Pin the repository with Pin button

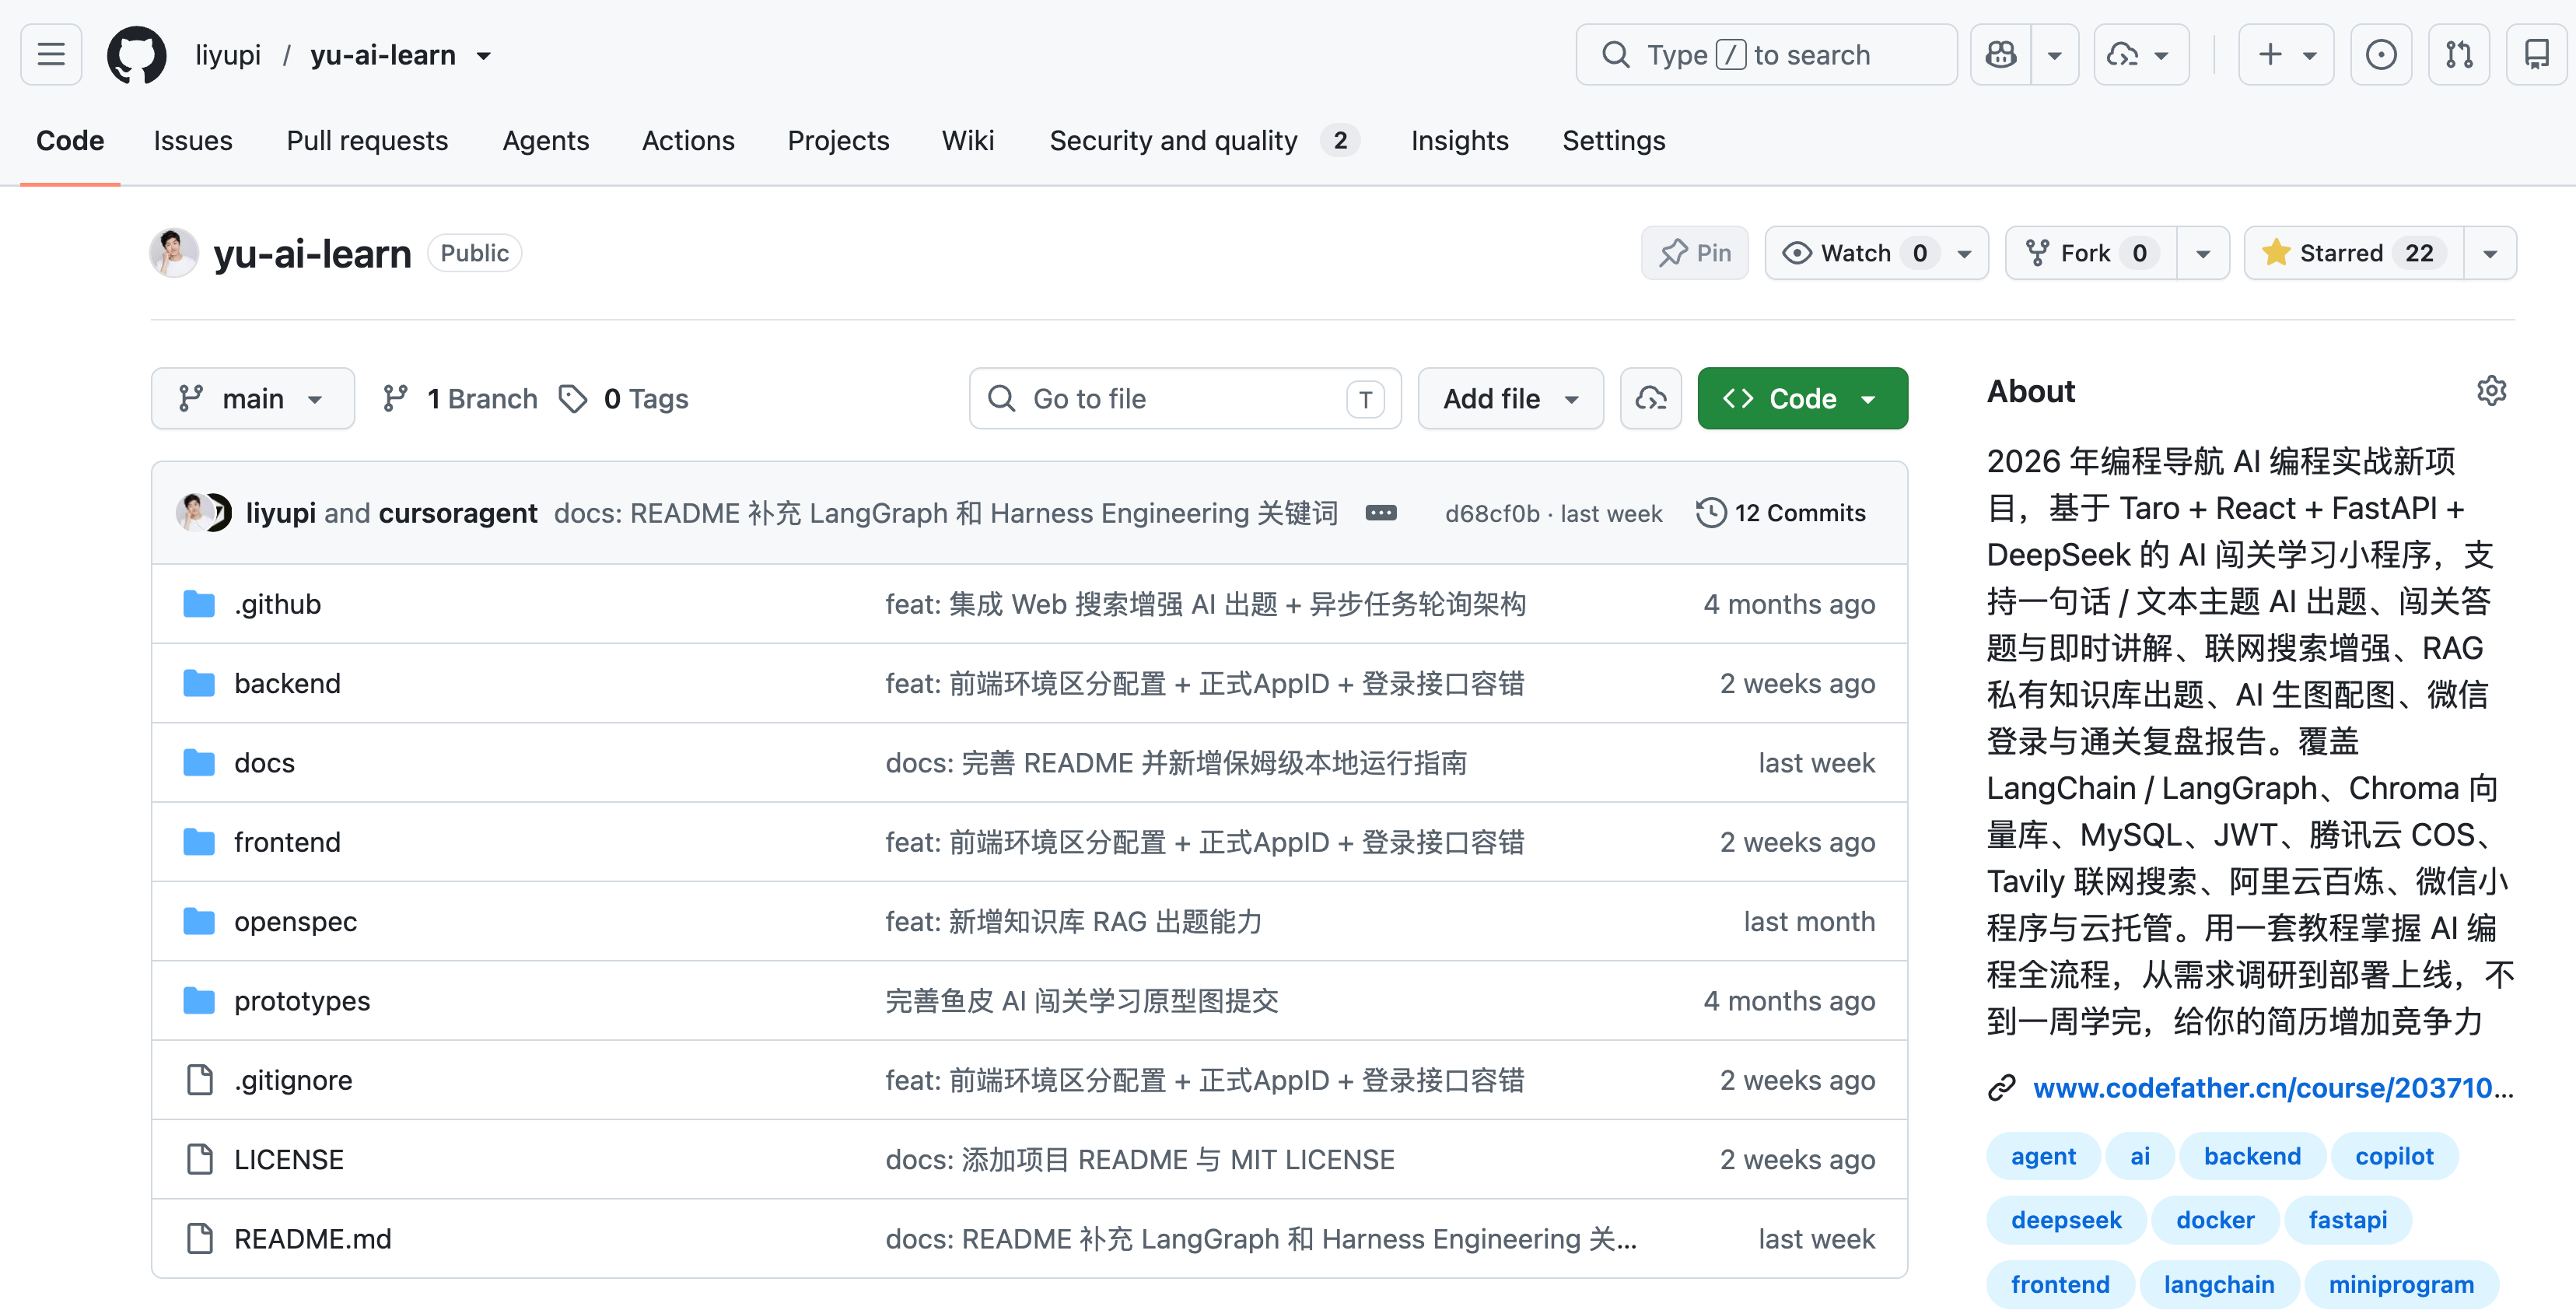tap(1695, 253)
